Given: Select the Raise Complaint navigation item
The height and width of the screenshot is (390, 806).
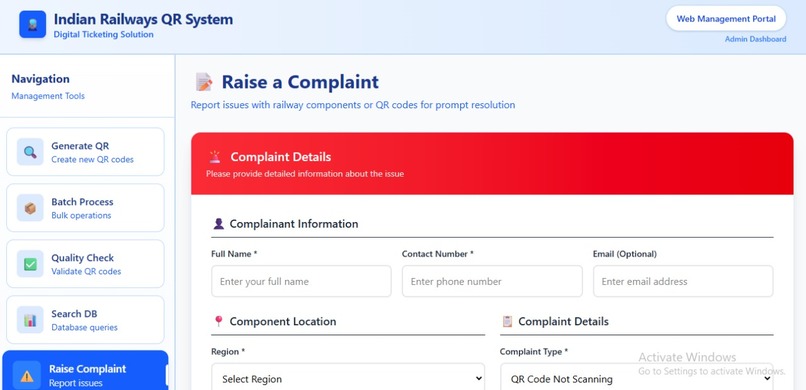Looking at the screenshot, I should click(x=85, y=370).
